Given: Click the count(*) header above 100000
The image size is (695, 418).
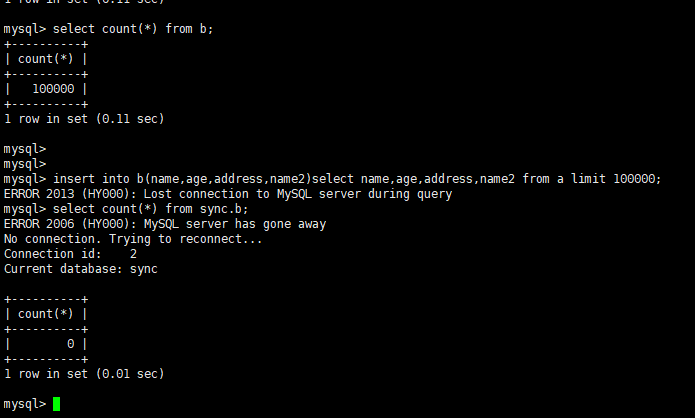Looking at the screenshot, I should 46,59.
